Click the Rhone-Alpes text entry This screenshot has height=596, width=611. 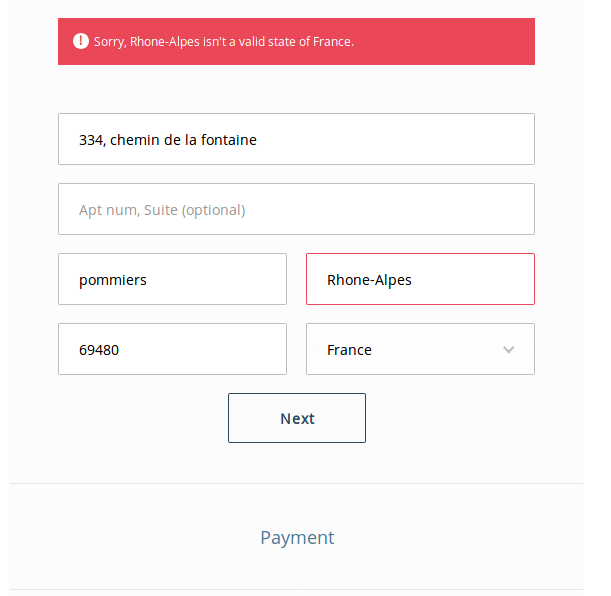click(369, 280)
